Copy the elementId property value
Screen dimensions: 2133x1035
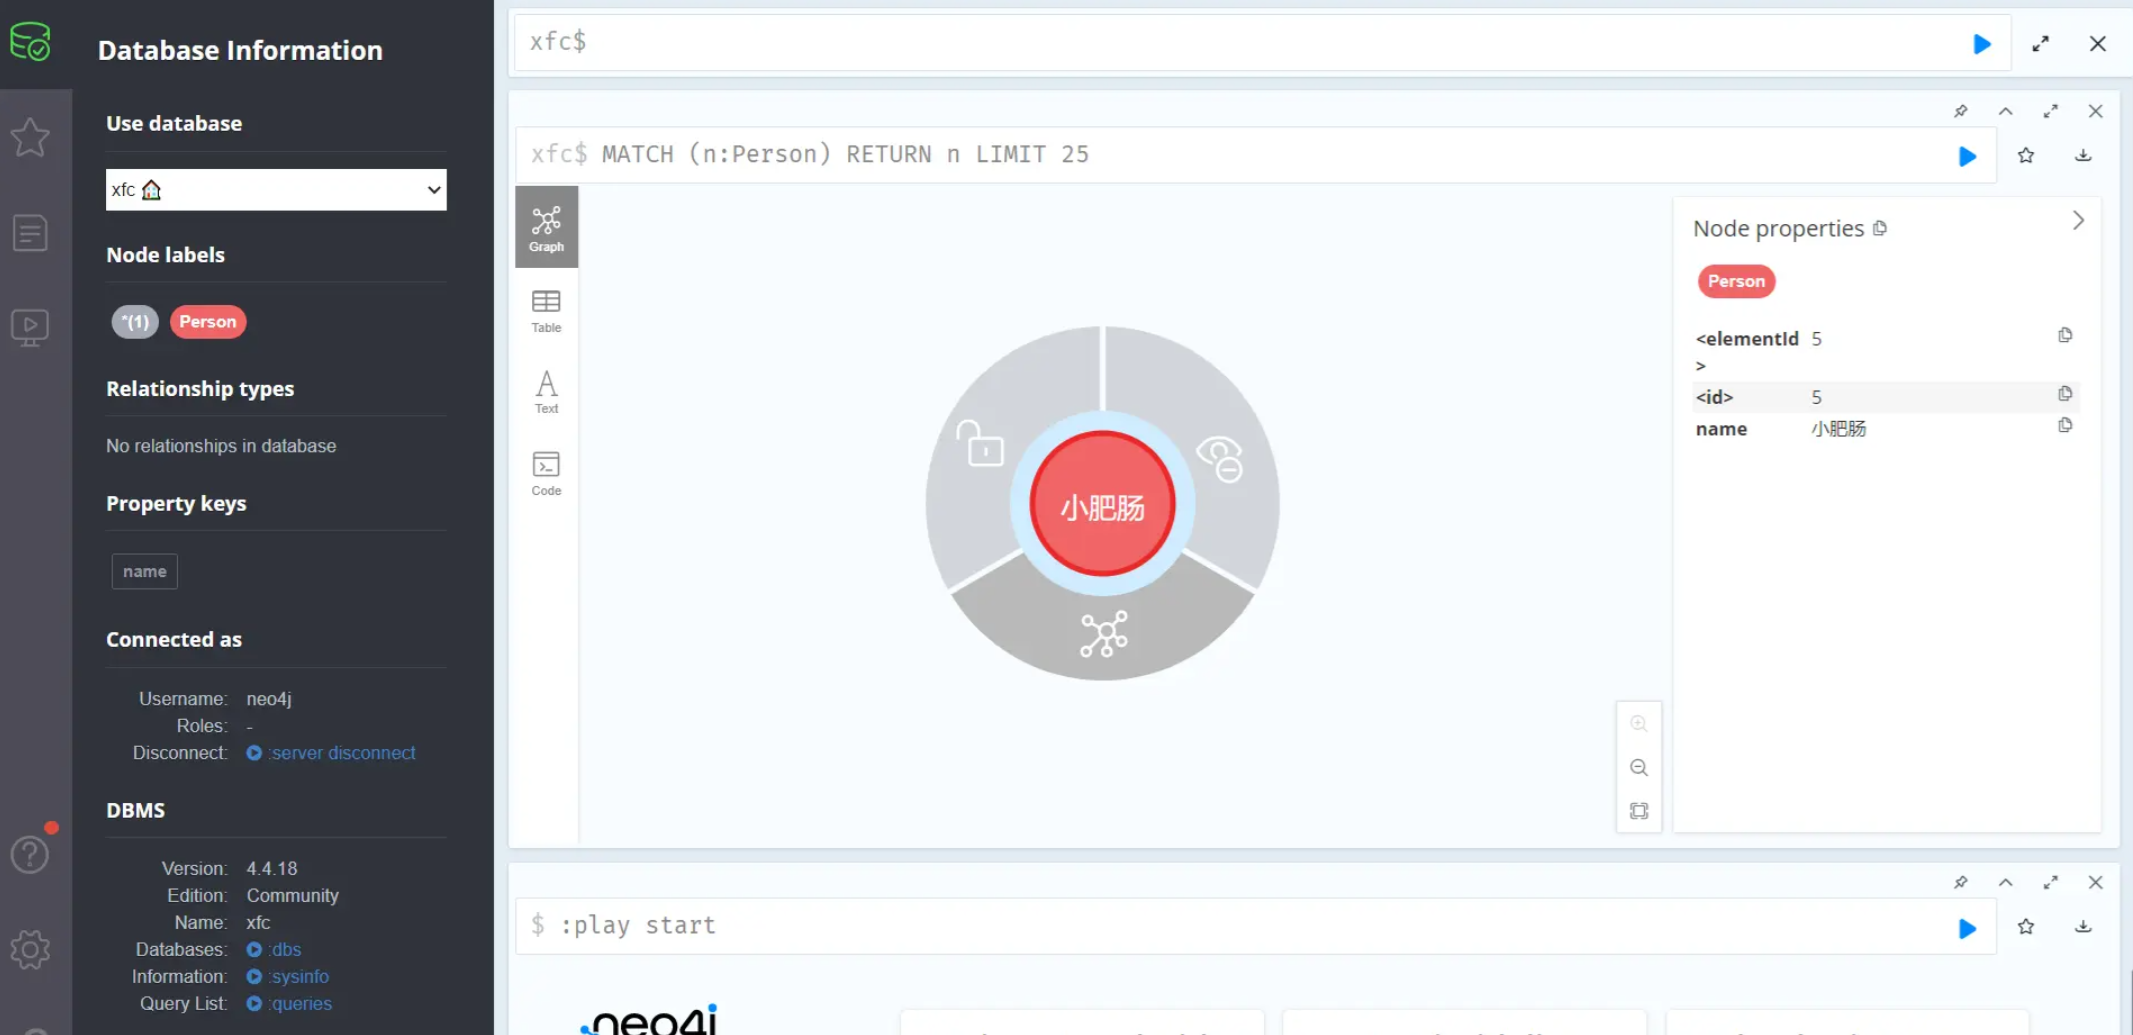coord(2065,335)
